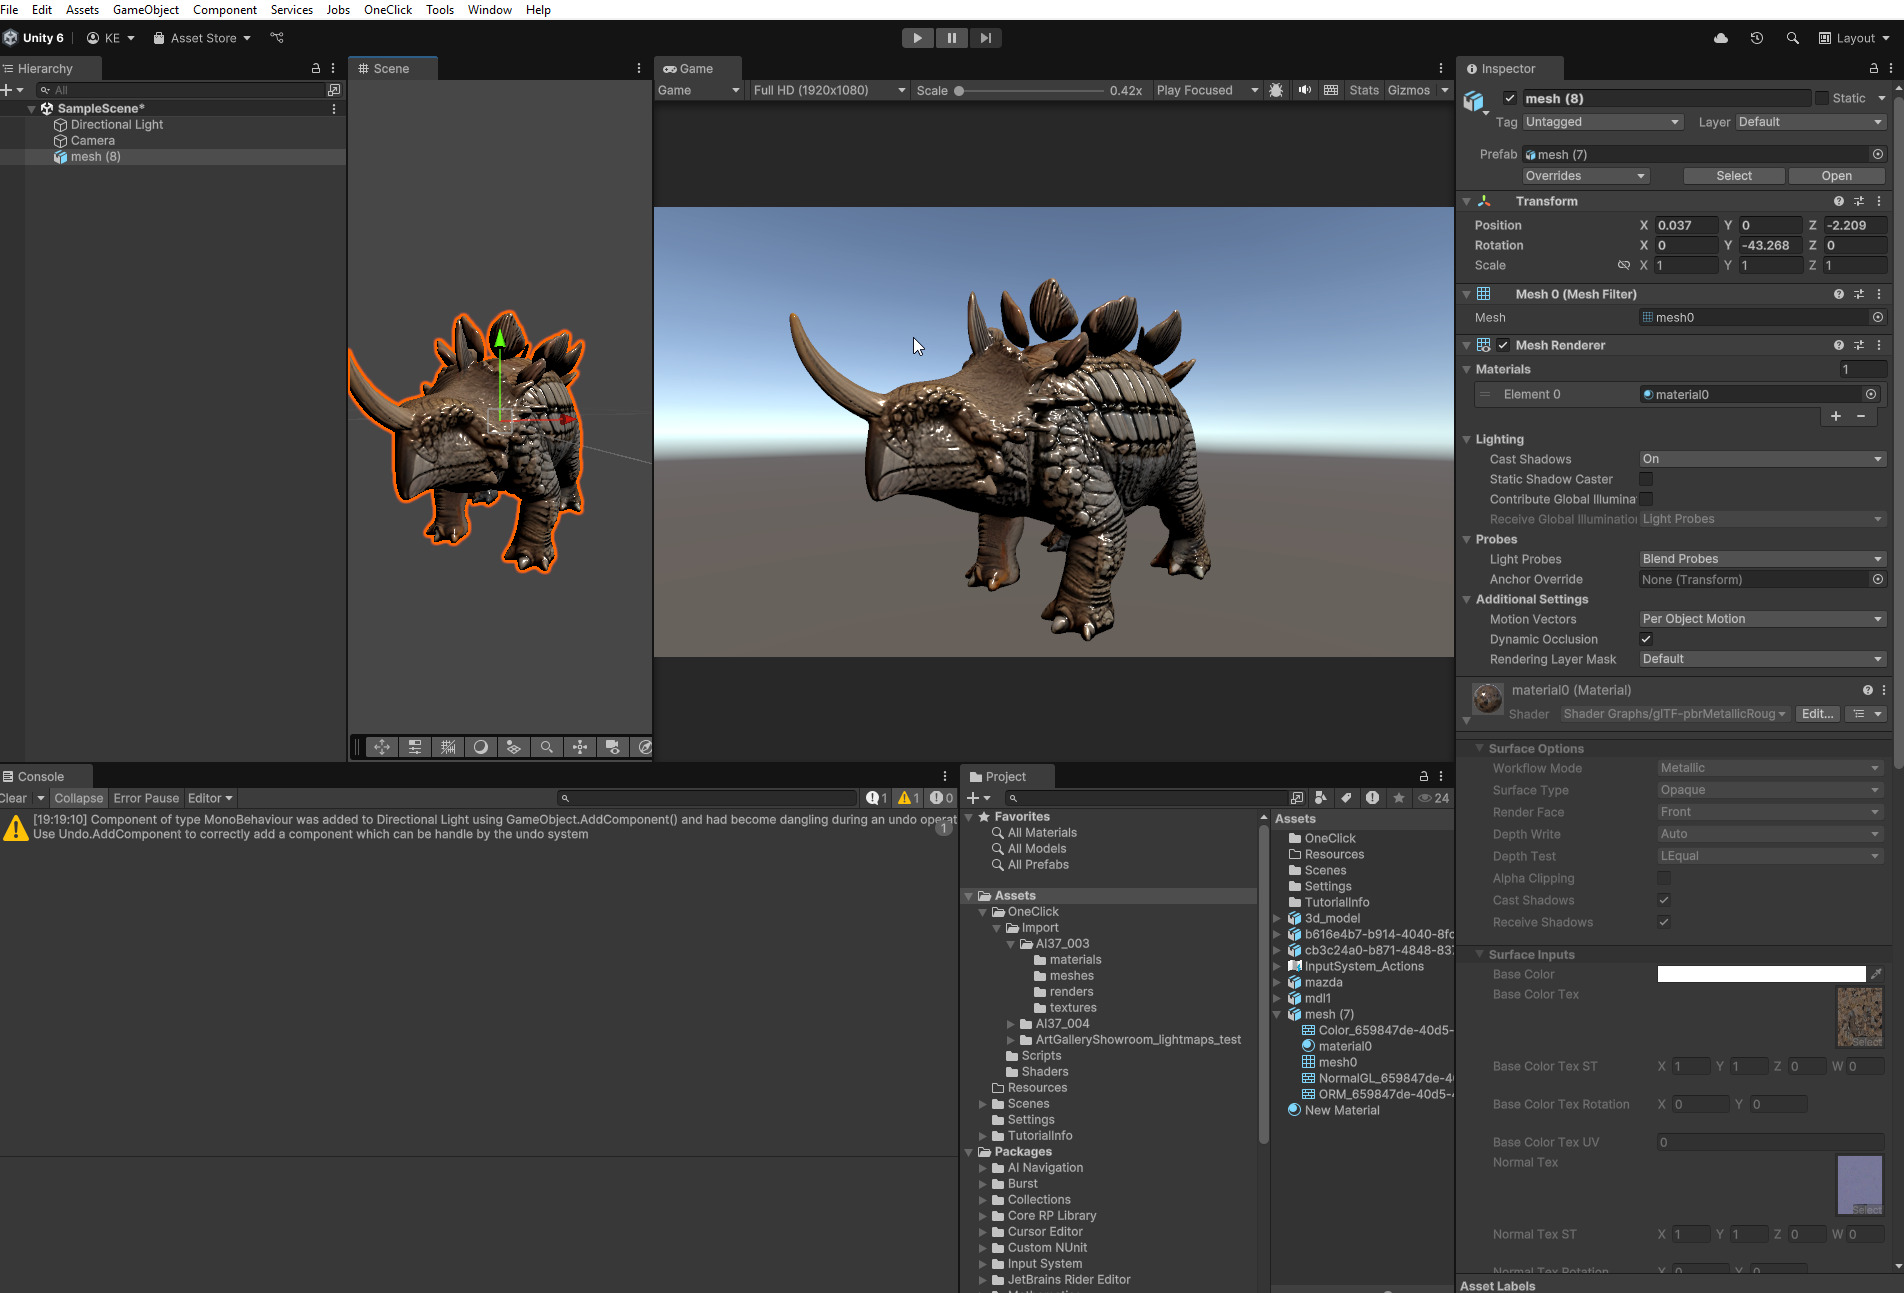Open the Tag Untagged dropdown
Image resolution: width=1904 pixels, height=1293 pixels.
coord(1603,122)
